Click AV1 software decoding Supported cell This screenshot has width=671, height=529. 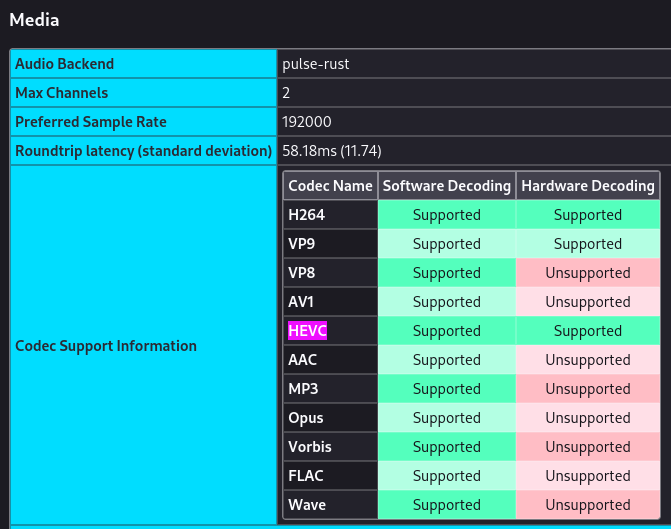(446, 302)
